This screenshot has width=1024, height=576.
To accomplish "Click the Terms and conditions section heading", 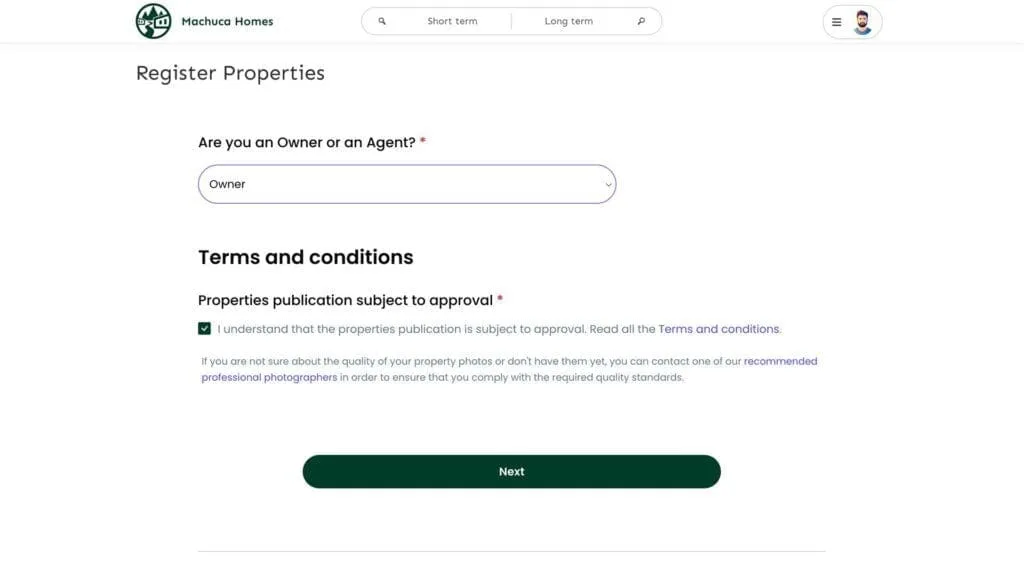I will [x=306, y=257].
